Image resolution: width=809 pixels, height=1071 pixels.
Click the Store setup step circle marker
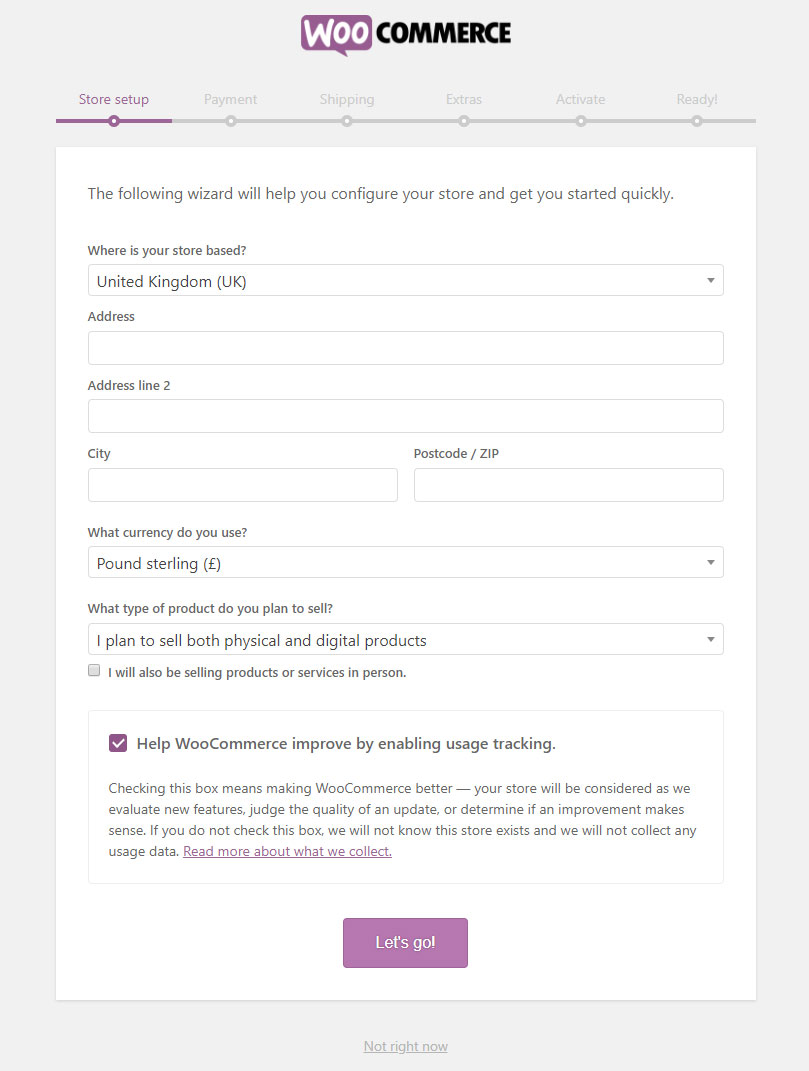click(114, 121)
